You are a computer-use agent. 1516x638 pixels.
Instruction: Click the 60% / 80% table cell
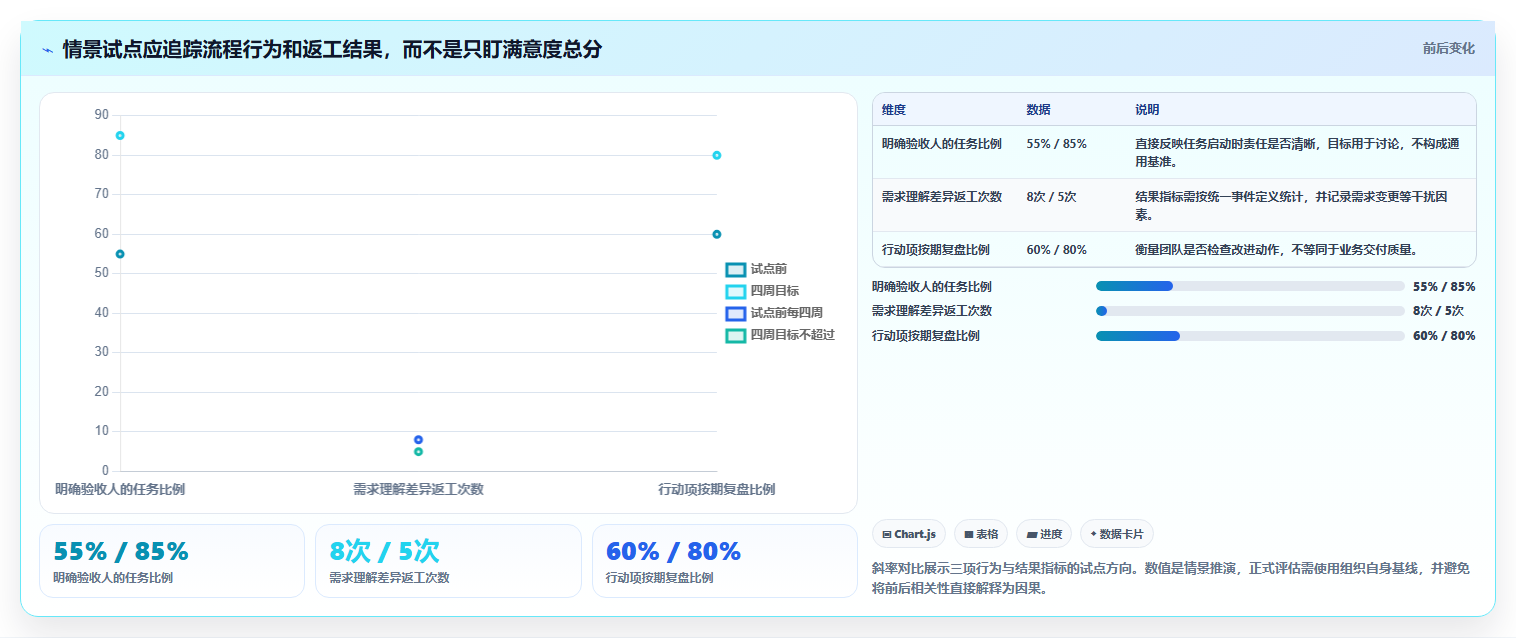(1056, 249)
